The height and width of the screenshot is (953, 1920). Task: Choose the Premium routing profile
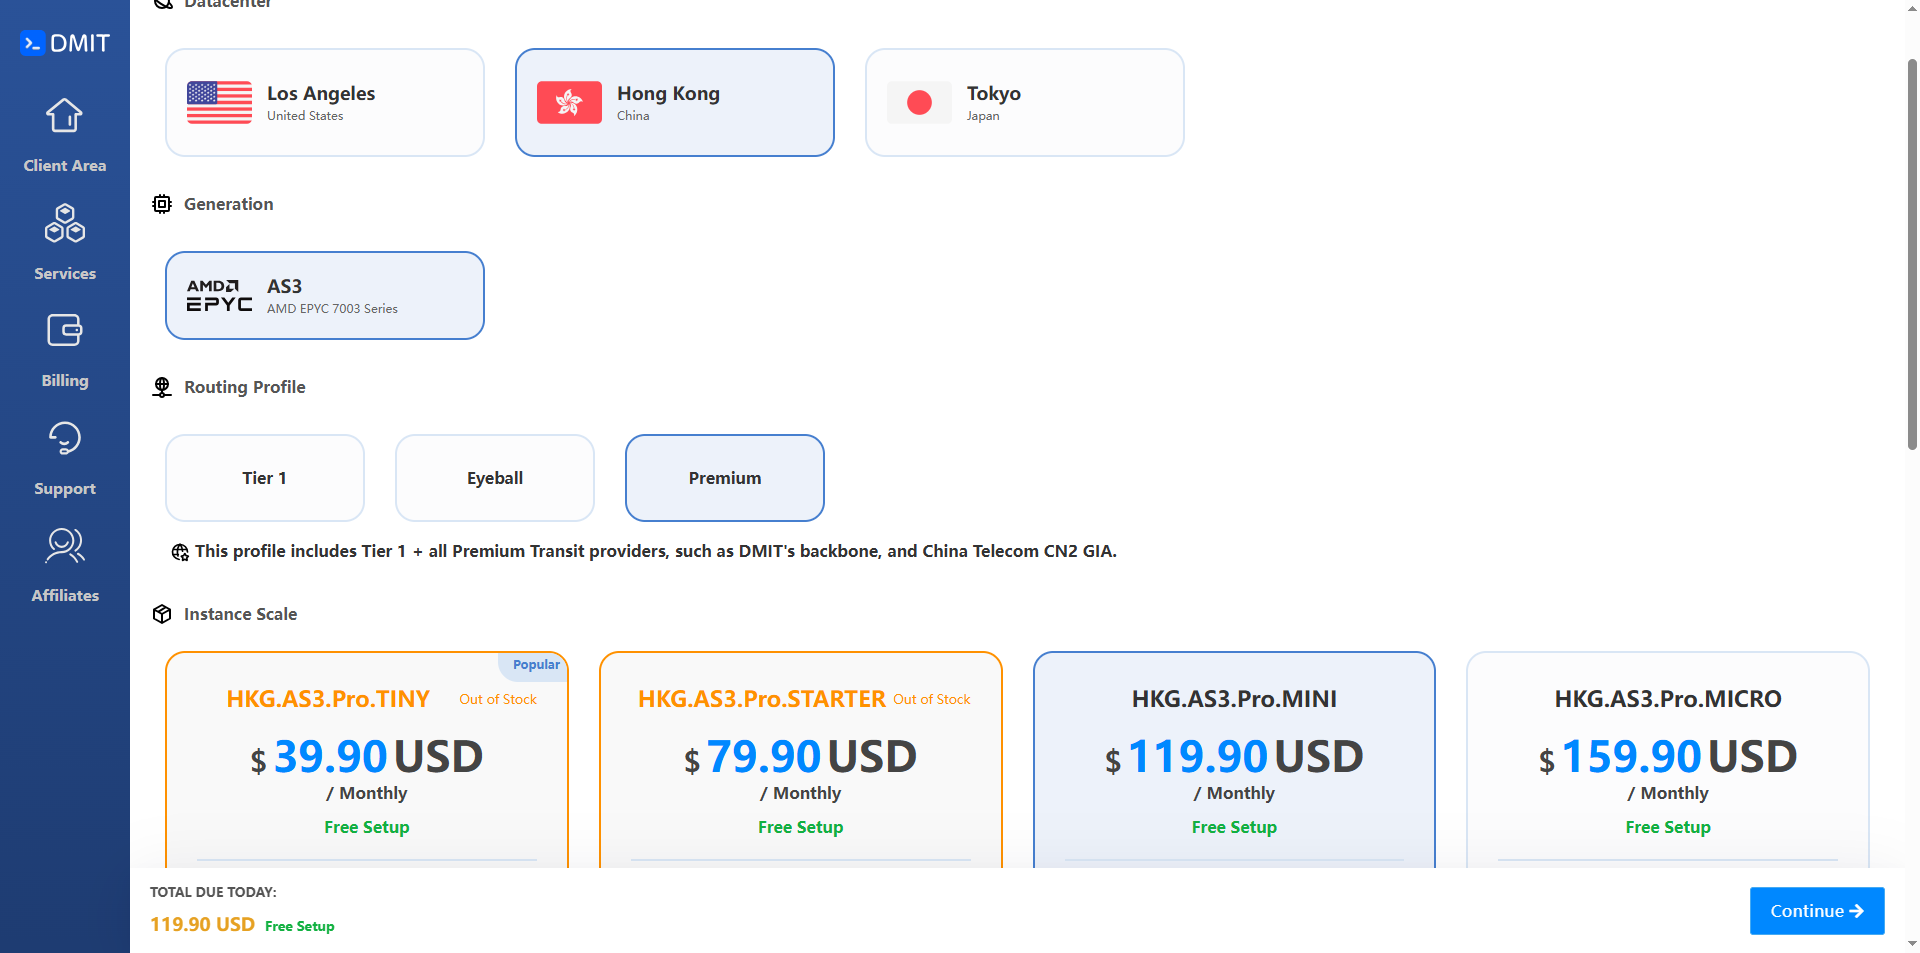[725, 478]
